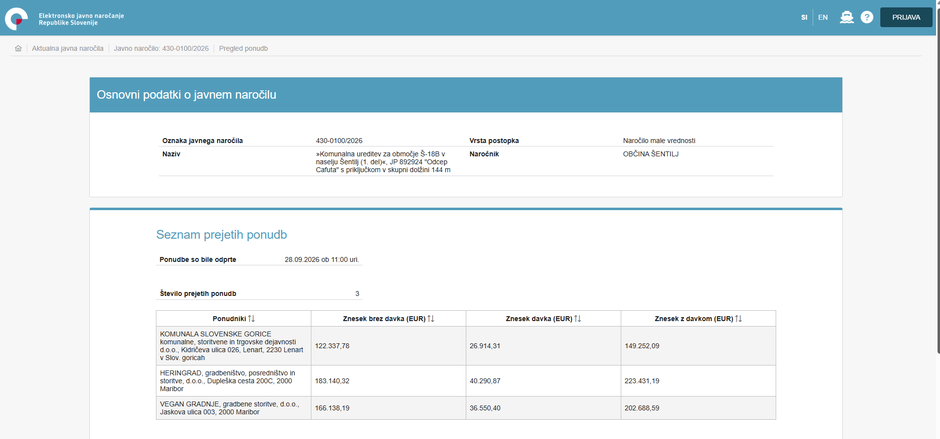Select tax amount 26.914,31
940x439 pixels.
pyautogui.click(x=485, y=346)
